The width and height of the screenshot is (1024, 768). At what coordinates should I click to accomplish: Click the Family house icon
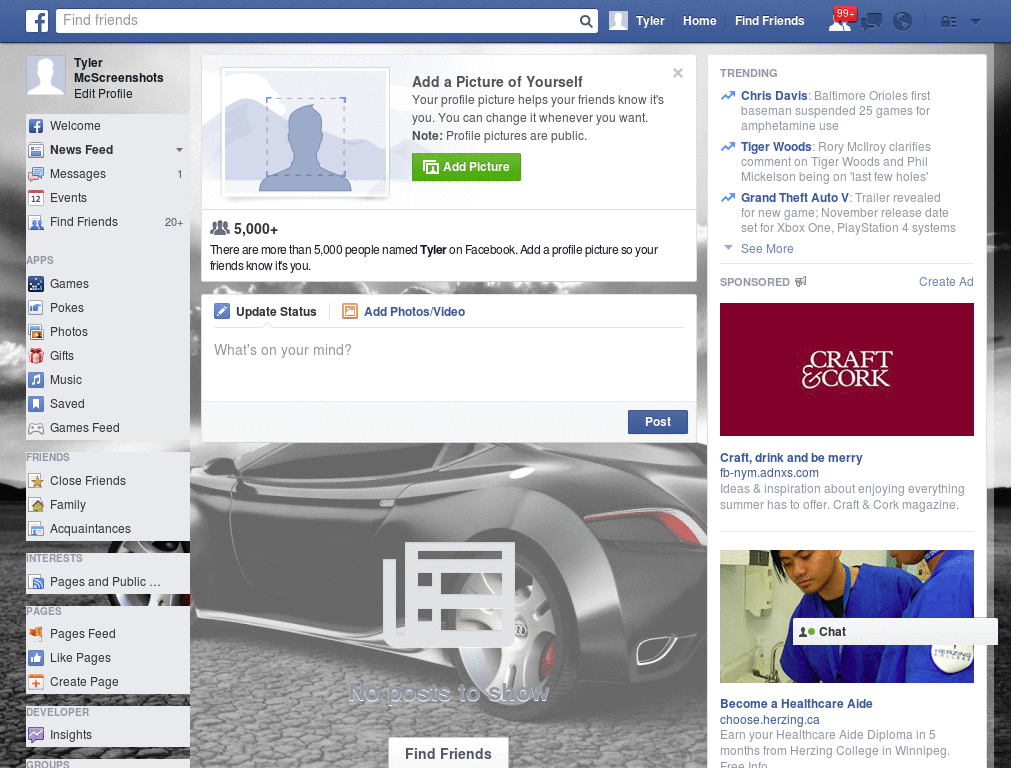pos(36,505)
